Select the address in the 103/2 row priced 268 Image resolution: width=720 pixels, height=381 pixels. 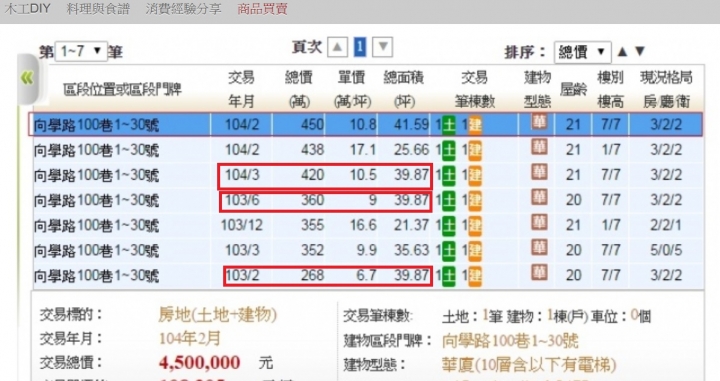pyautogui.click(x=96, y=276)
